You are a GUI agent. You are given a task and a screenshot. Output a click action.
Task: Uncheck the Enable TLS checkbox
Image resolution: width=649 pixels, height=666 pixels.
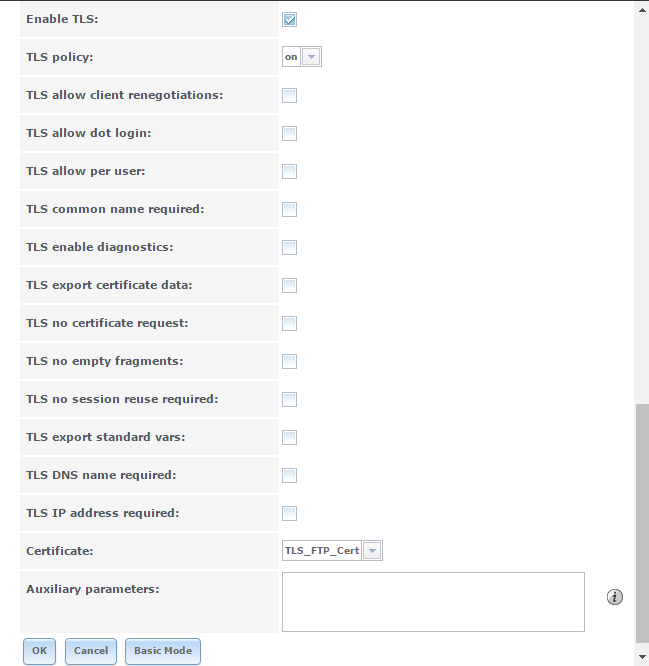pos(289,19)
